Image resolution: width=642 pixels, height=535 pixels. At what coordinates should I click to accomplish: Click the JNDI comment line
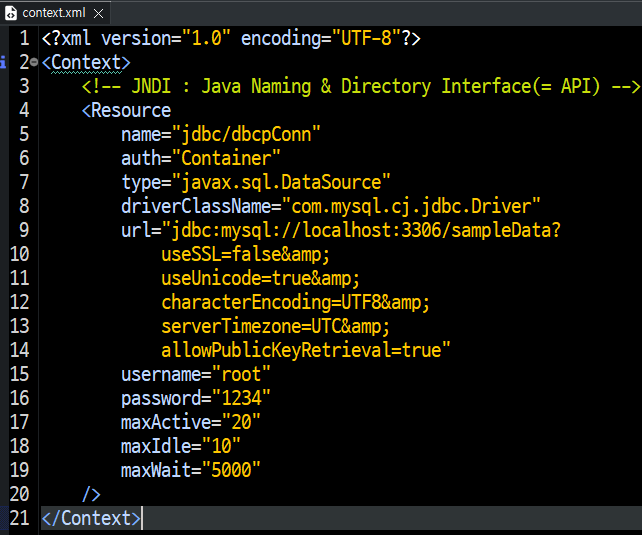pos(360,86)
